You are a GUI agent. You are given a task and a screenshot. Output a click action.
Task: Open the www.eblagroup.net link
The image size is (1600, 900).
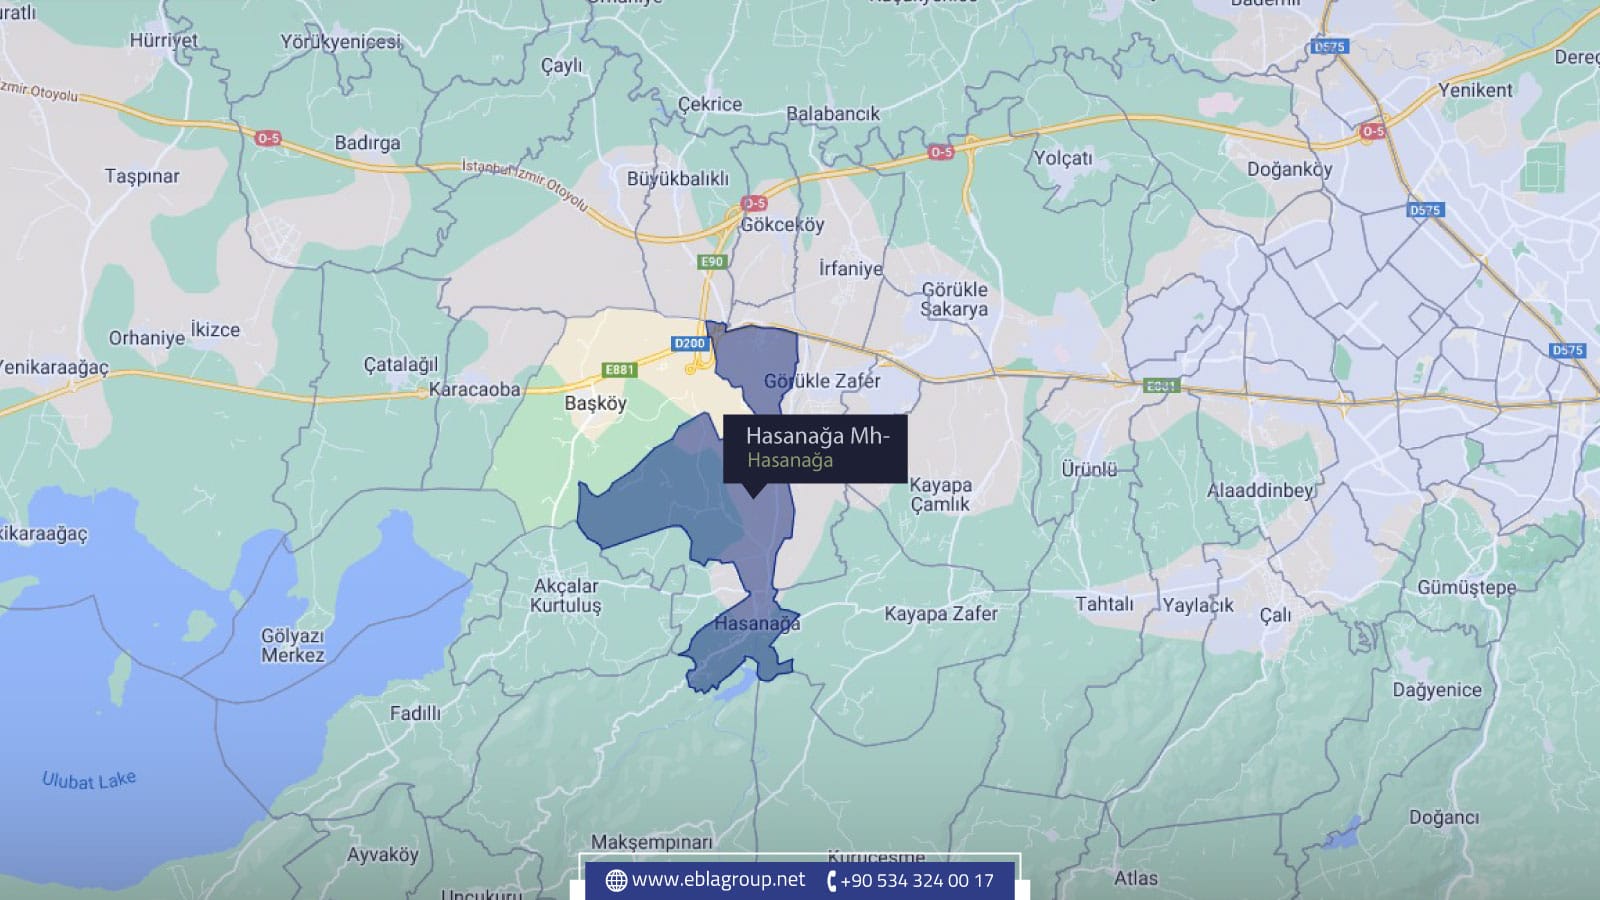[x=717, y=879]
